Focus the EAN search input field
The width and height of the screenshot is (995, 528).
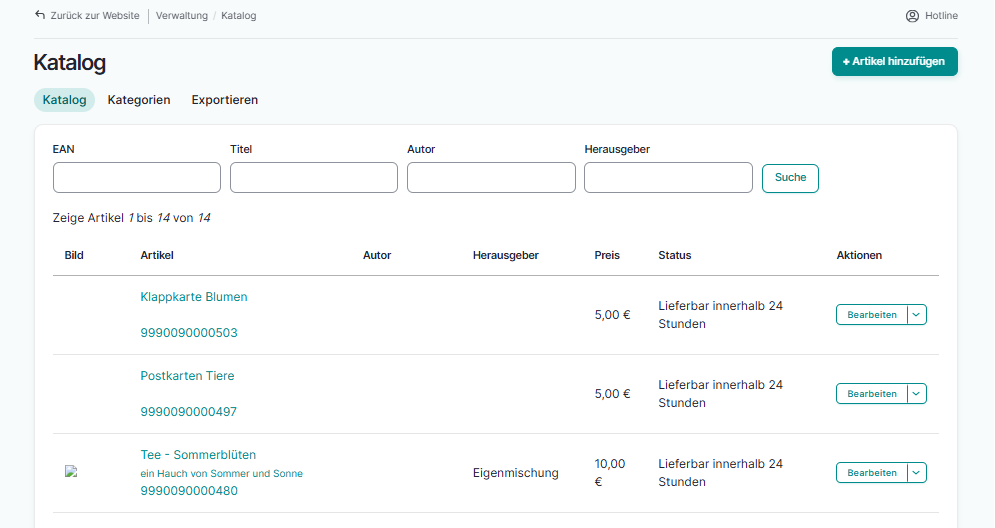[137, 178]
